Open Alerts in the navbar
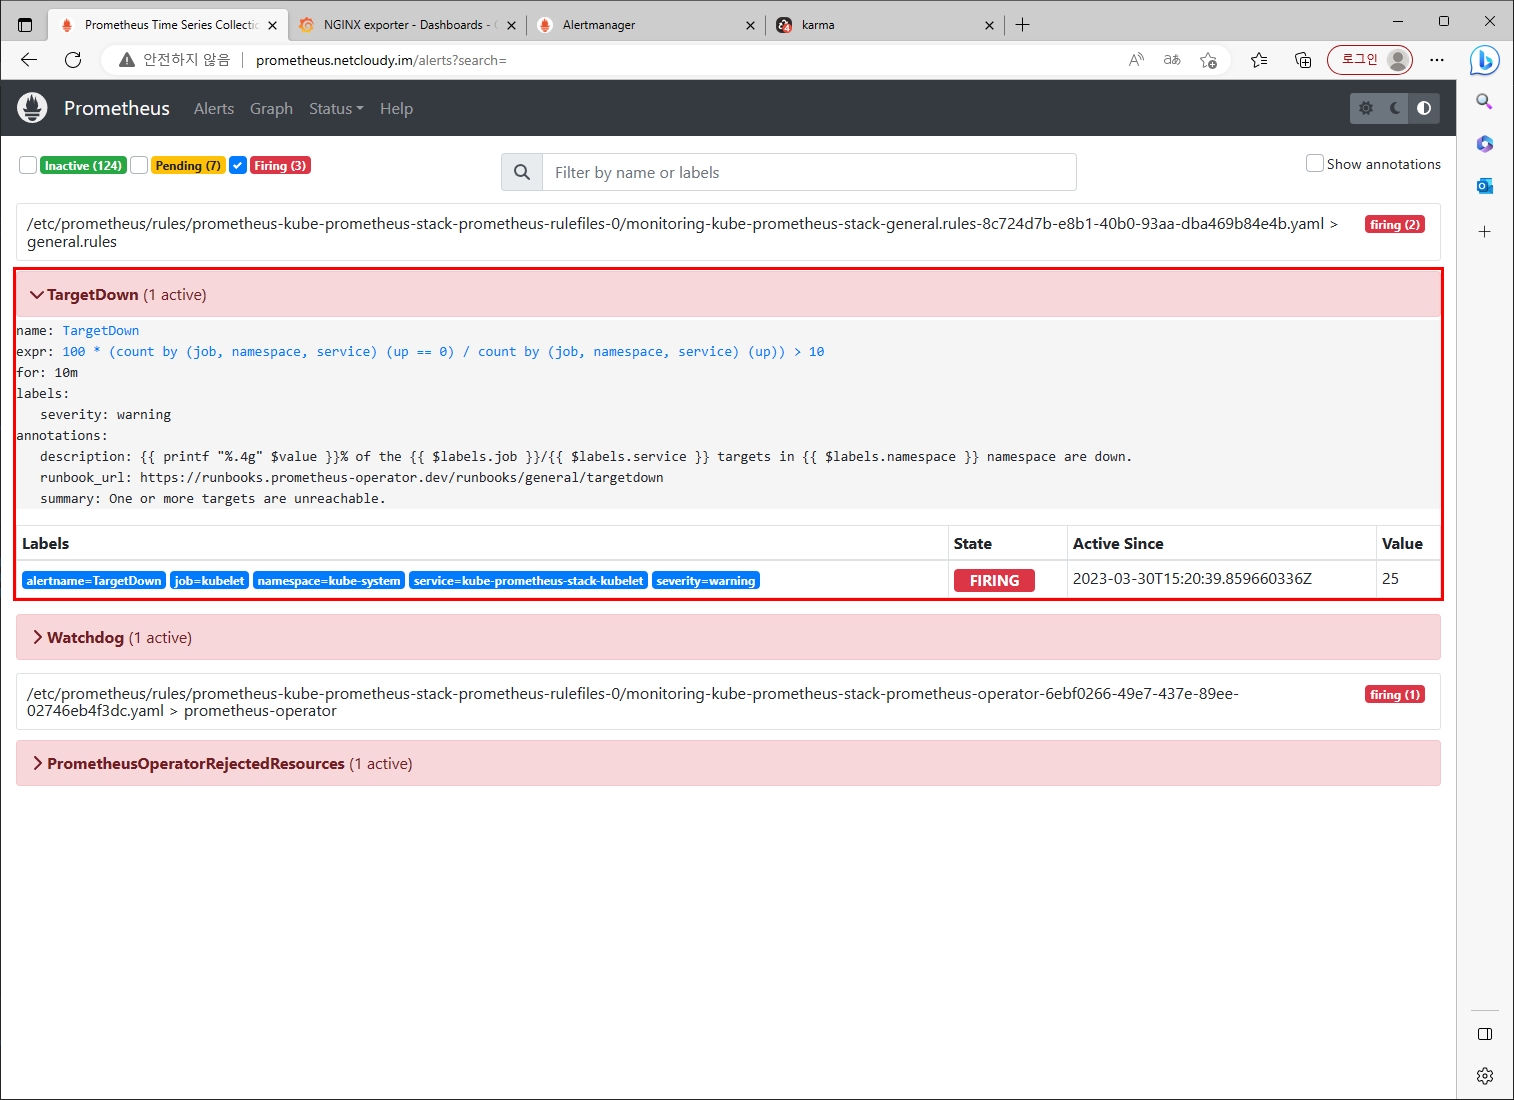Viewport: 1514px width, 1100px height. 214,108
